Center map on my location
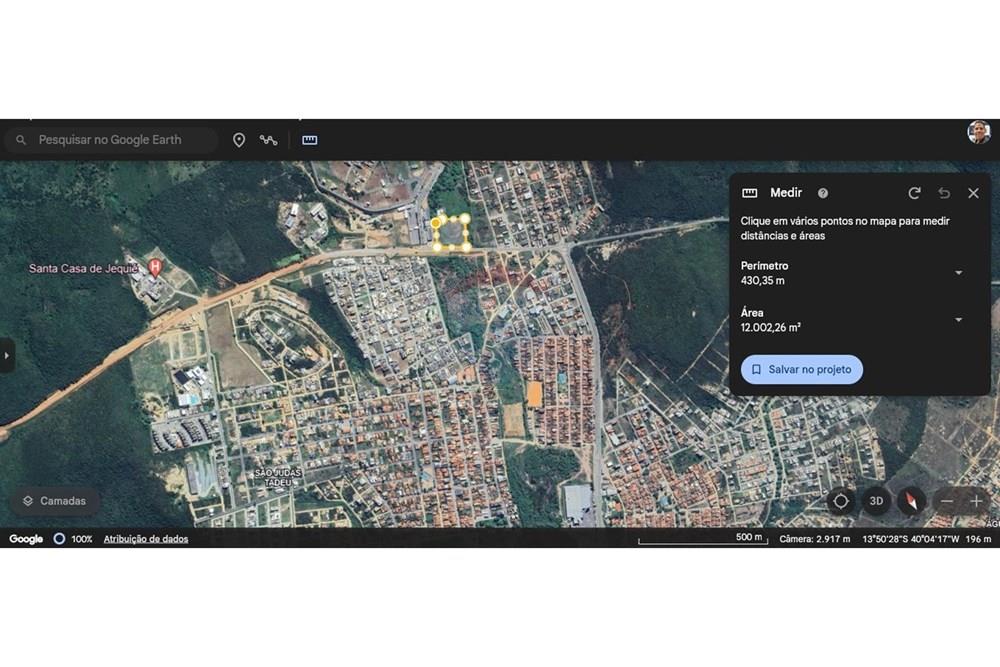Screen dimensions: 1000x667 point(841,501)
